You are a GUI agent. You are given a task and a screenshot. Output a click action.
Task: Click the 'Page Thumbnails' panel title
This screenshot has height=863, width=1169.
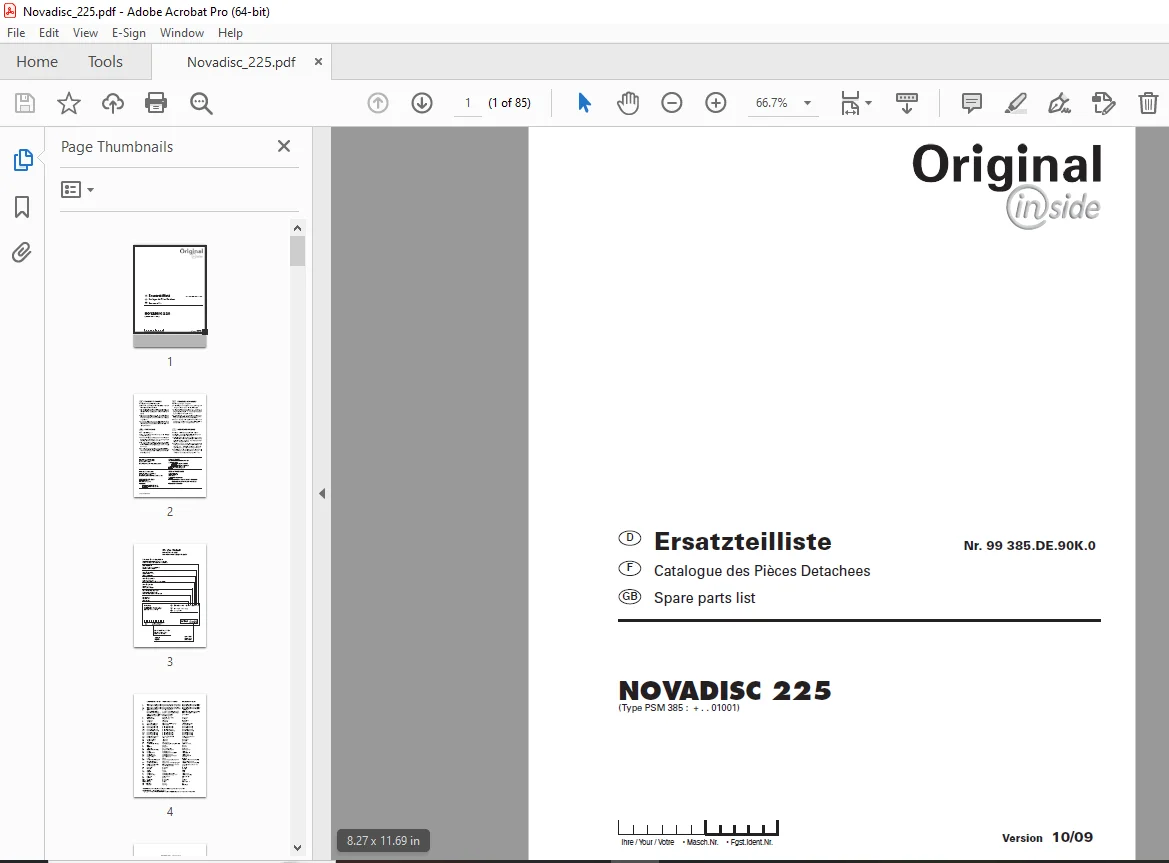(117, 147)
